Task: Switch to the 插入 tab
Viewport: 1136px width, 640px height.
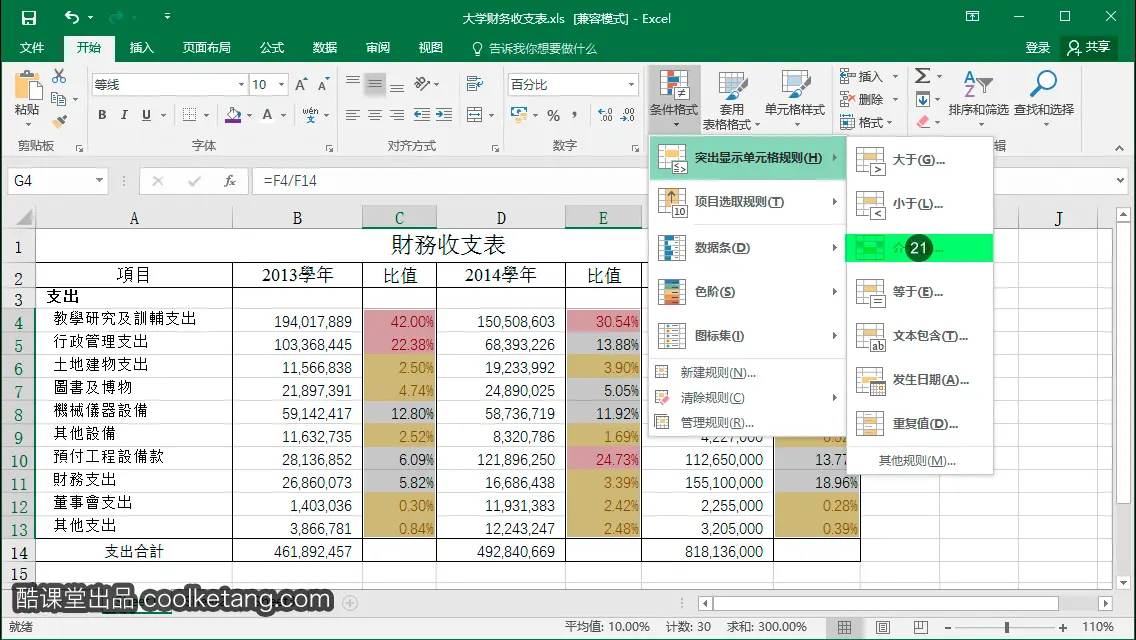Action: click(x=141, y=48)
